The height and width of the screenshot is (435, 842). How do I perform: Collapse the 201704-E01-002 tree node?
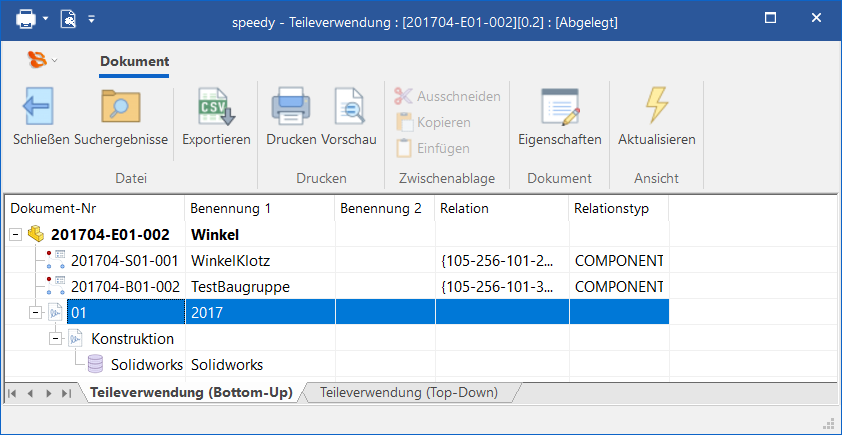(15, 235)
